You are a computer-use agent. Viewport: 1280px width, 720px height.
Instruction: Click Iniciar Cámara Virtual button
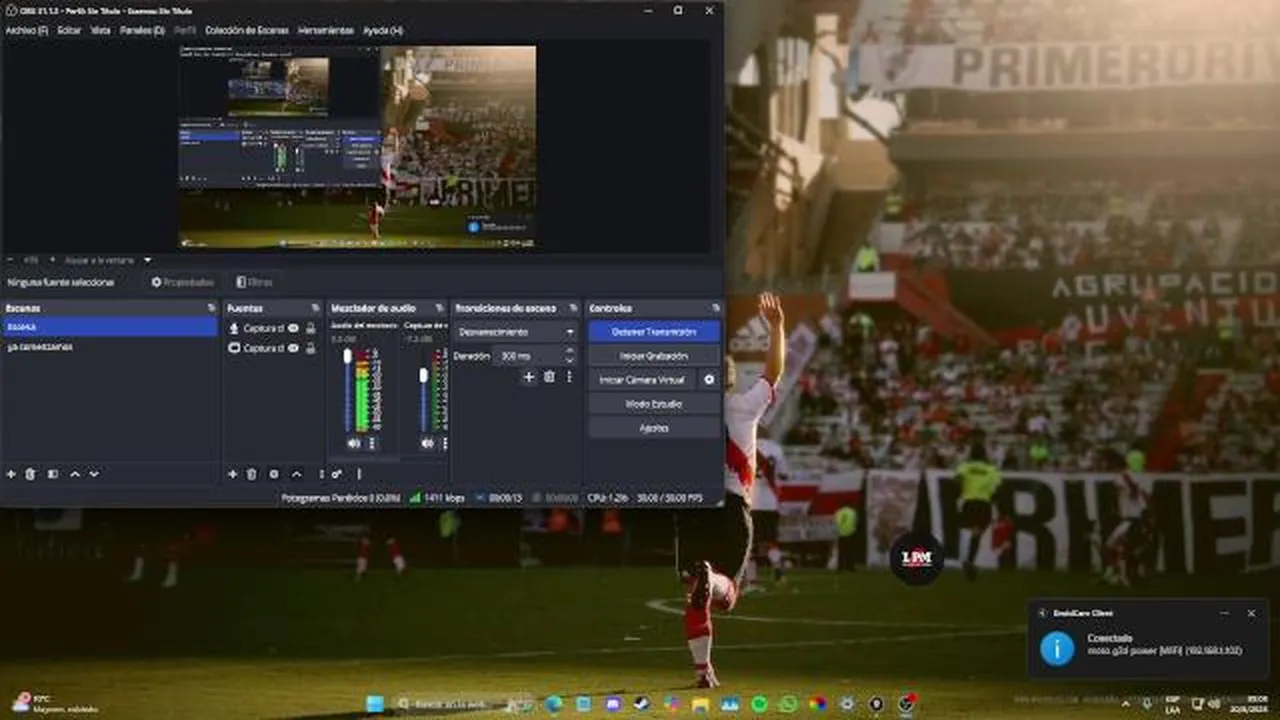tap(643, 380)
